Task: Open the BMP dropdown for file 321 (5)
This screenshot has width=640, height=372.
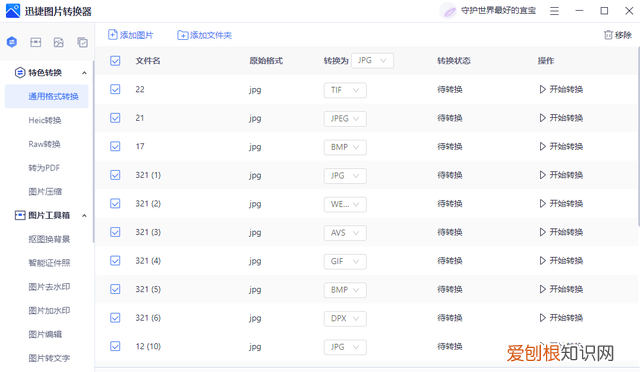Action: [345, 290]
